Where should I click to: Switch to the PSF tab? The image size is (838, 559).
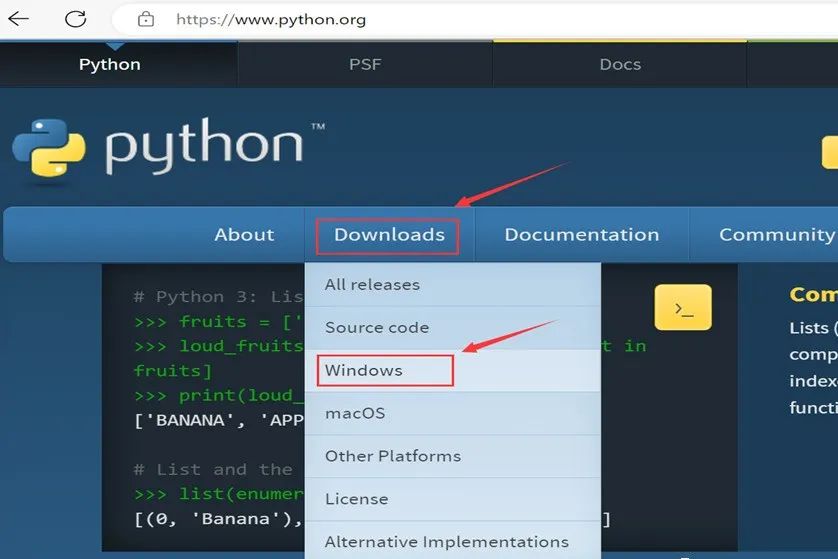pos(365,64)
